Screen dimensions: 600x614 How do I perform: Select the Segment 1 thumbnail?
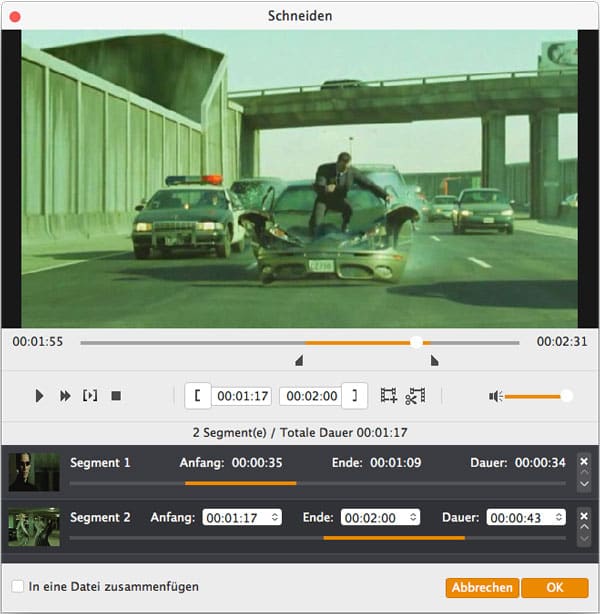pos(34,472)
